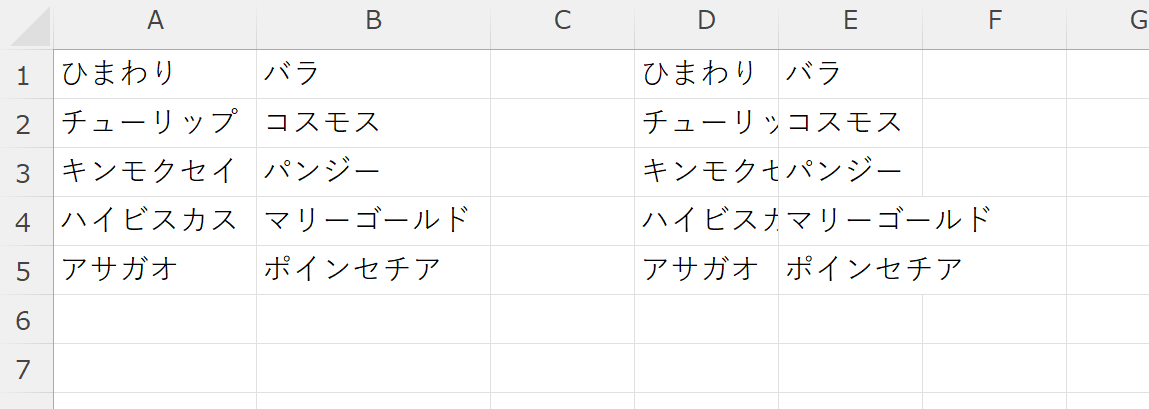Click cell E1 containing バラ in column E
This screenshot has width=1149, height=409.
click(850, 74)
